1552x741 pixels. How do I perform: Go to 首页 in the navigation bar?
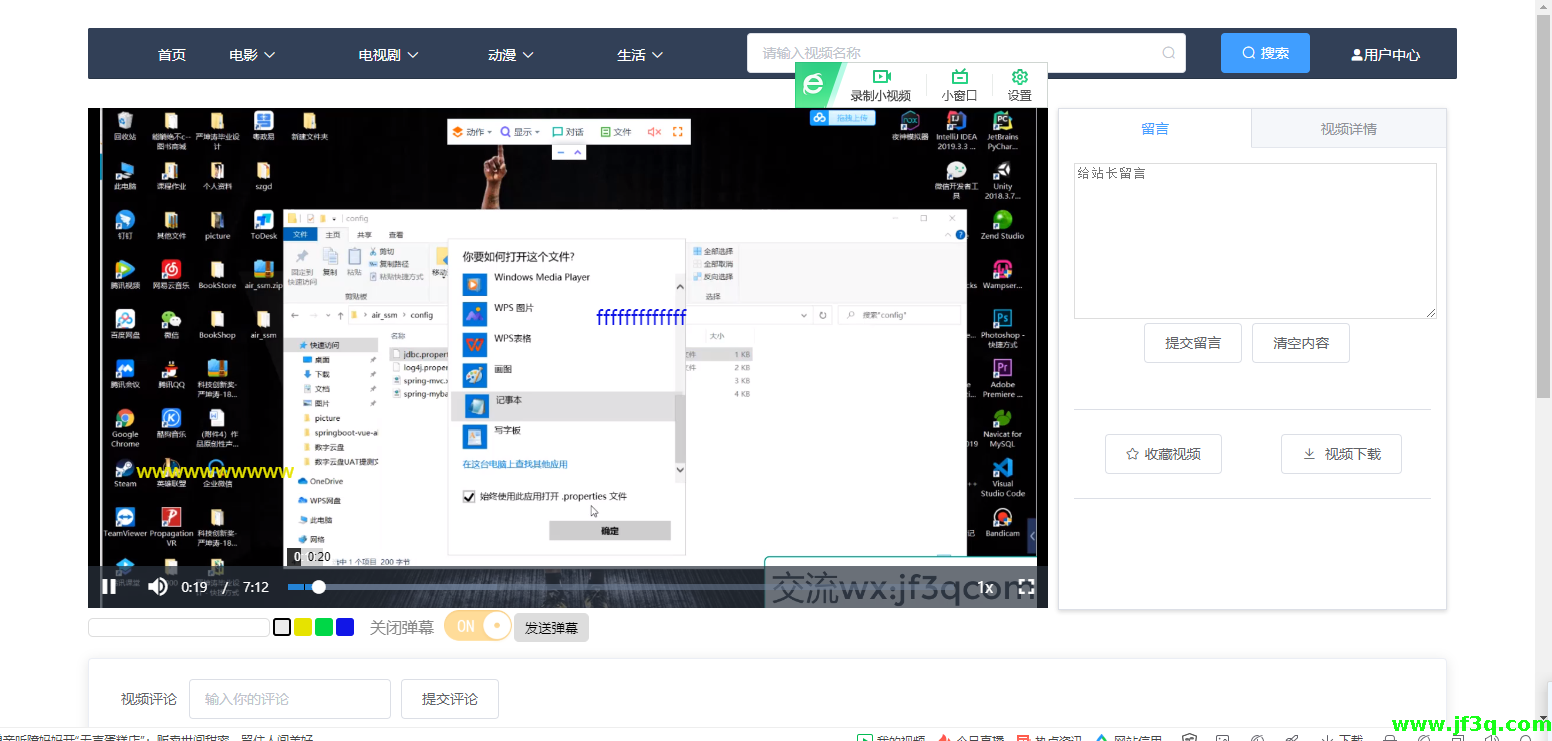coord(172,55)
